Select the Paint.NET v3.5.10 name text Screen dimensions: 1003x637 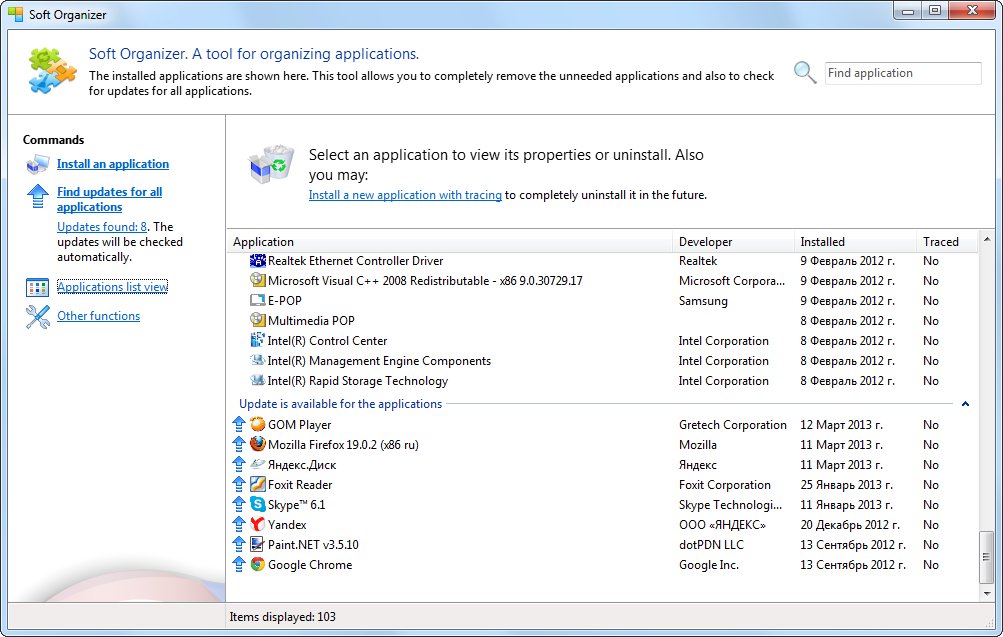click(x=313, y=544)
